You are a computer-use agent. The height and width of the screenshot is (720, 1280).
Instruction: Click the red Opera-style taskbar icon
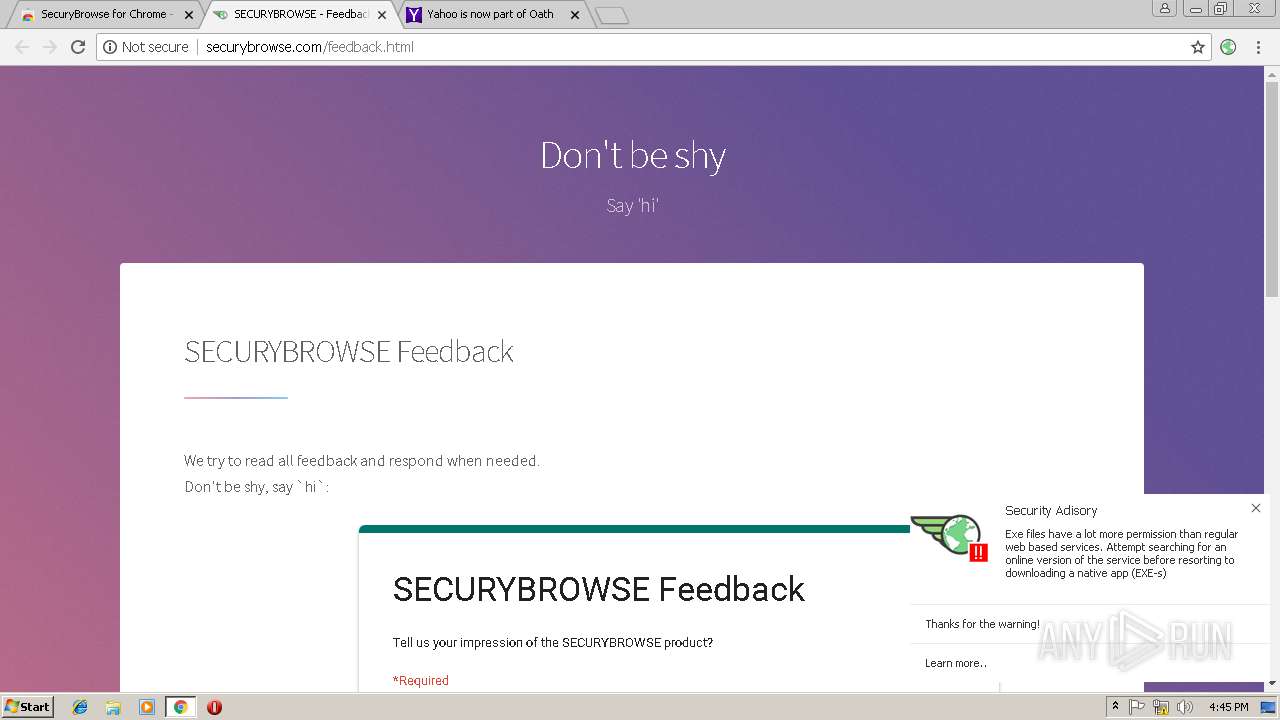(214, 707)
